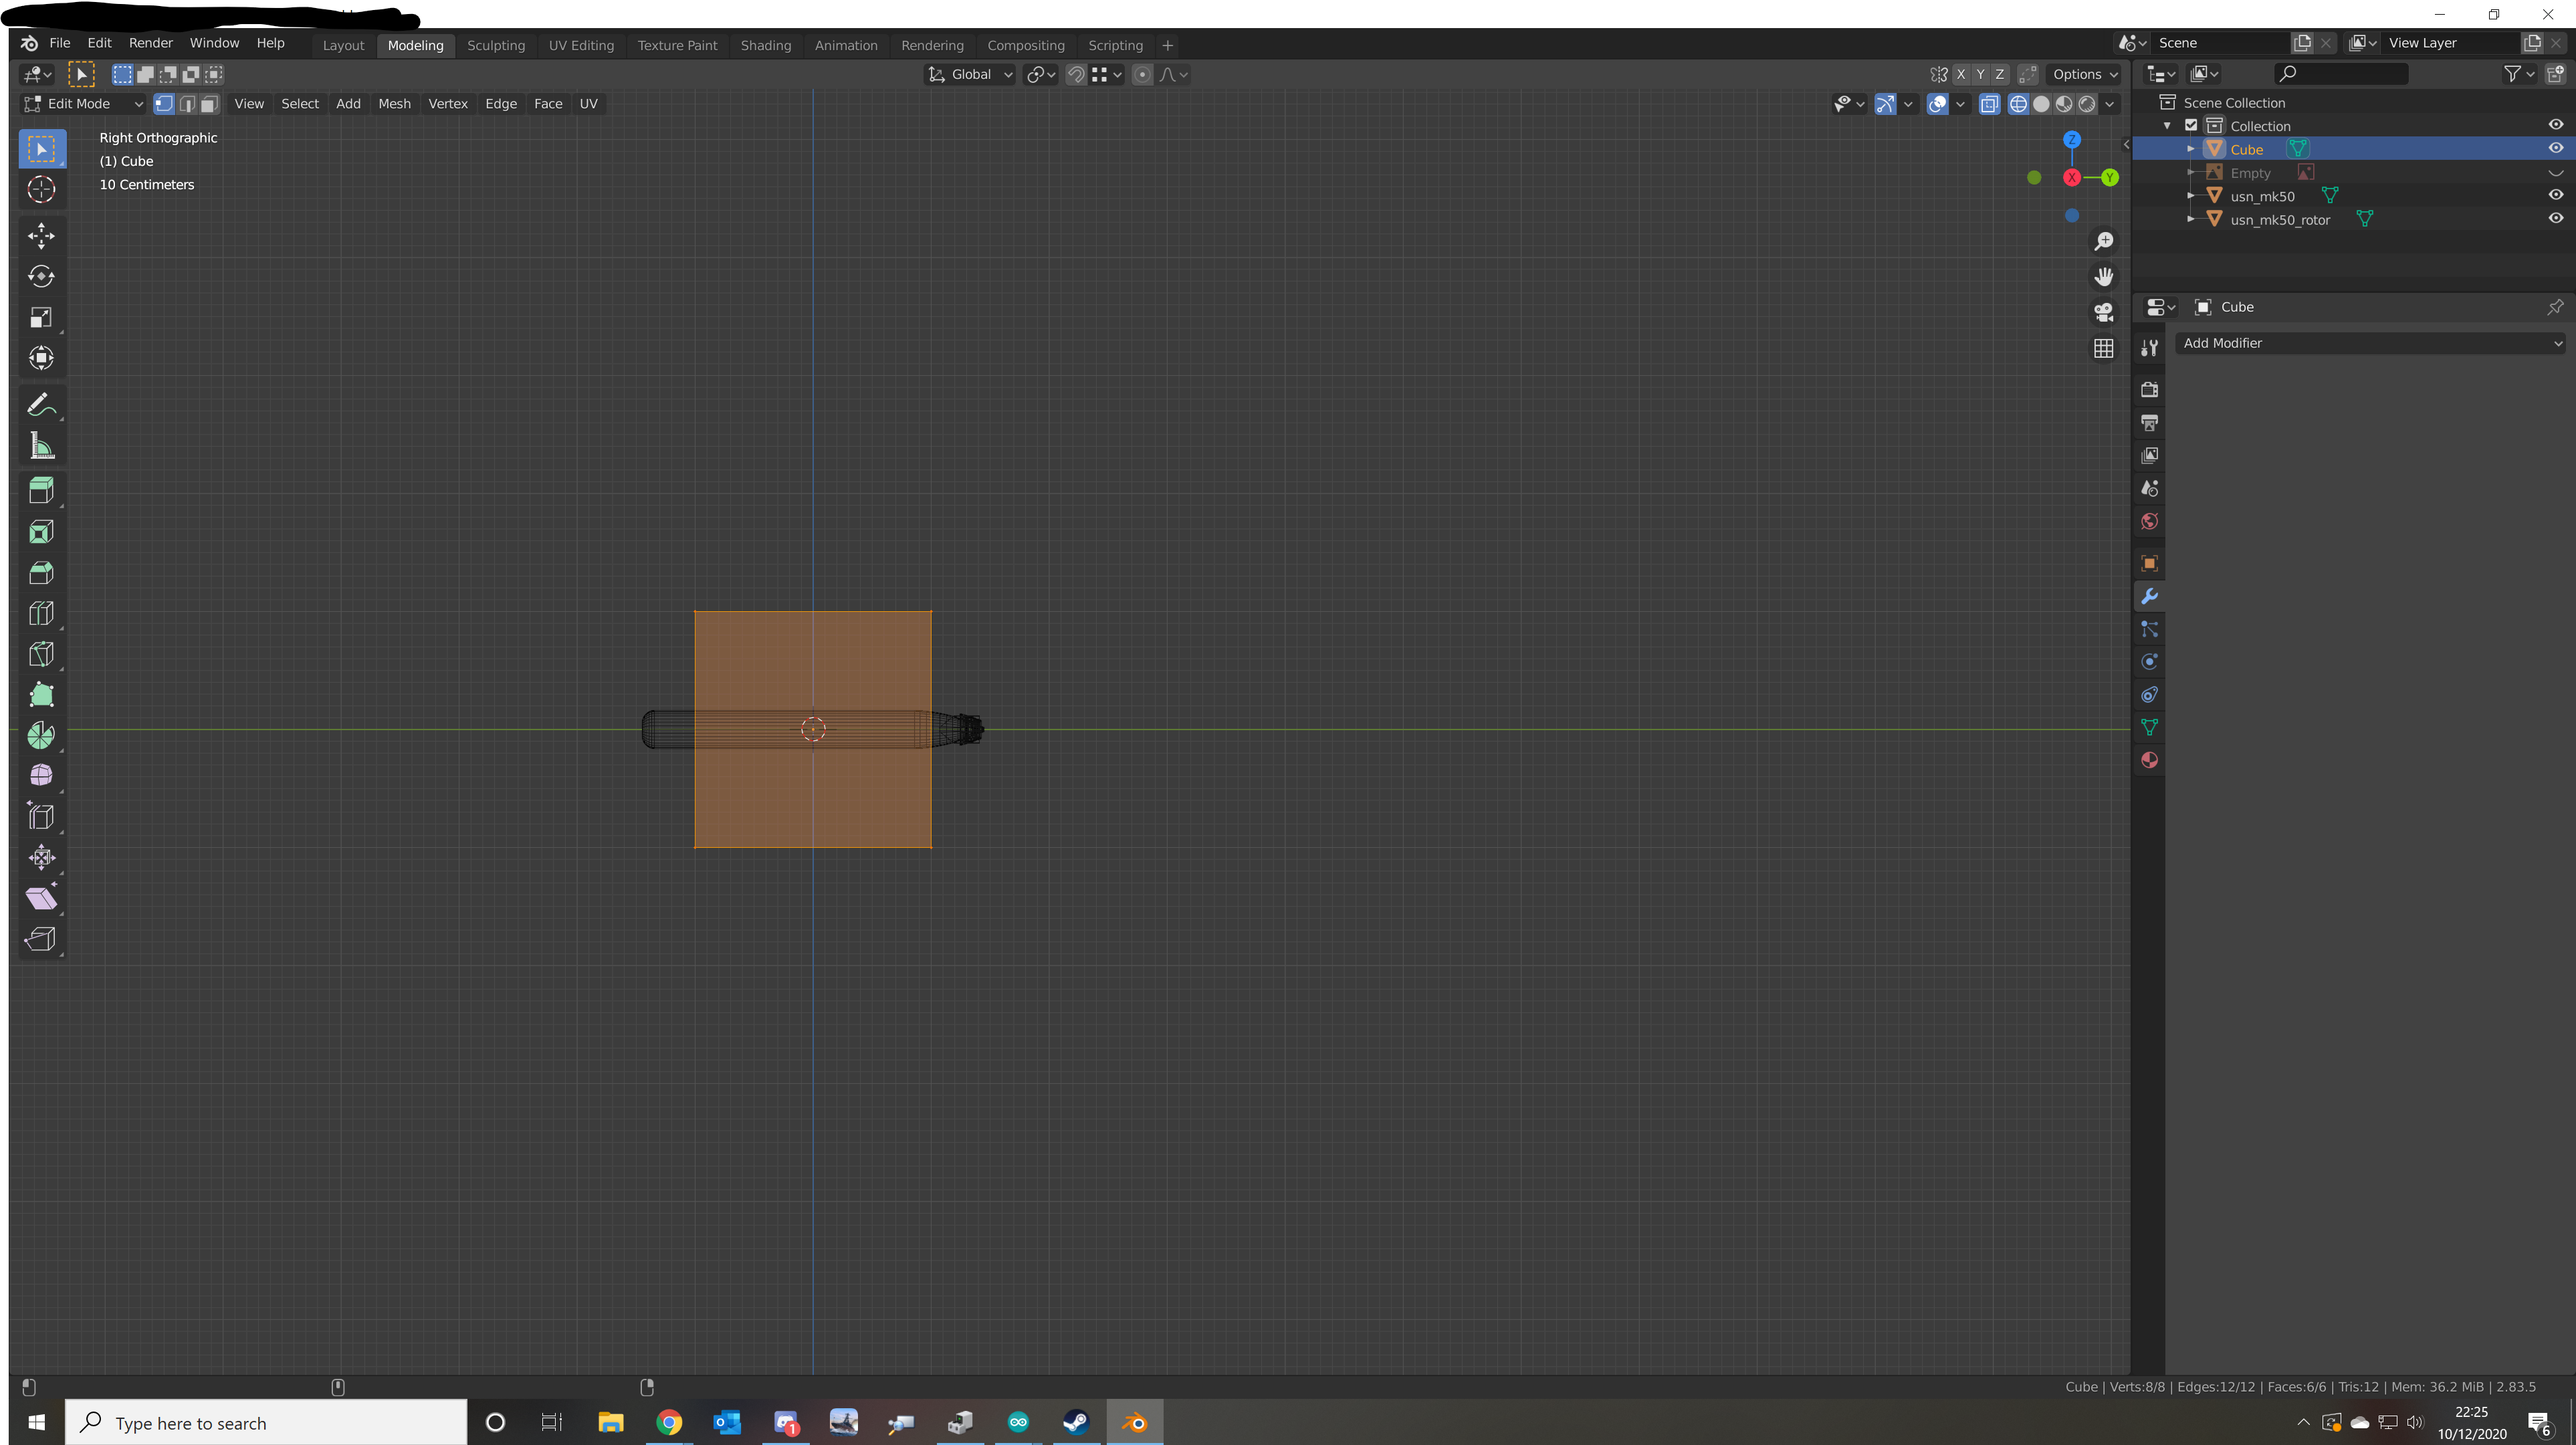Choose the Loop Cut tool
The width and height of the screenshot is (2576, 1445).
pyautogui.click(x=41, y=613)
